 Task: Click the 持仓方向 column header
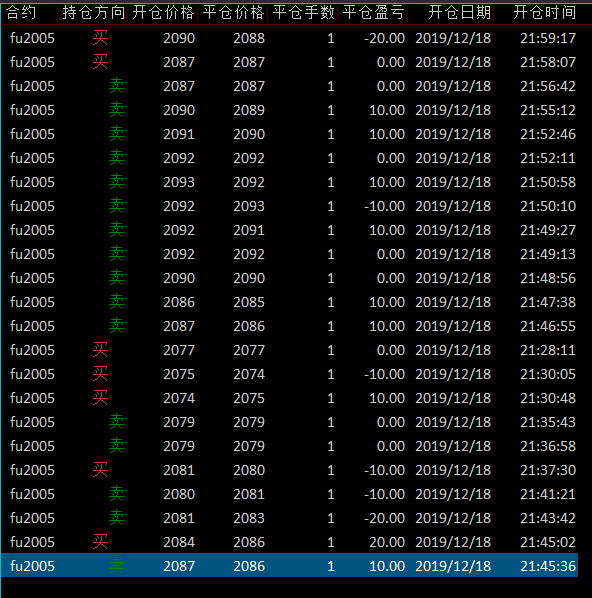pos(93,13)
